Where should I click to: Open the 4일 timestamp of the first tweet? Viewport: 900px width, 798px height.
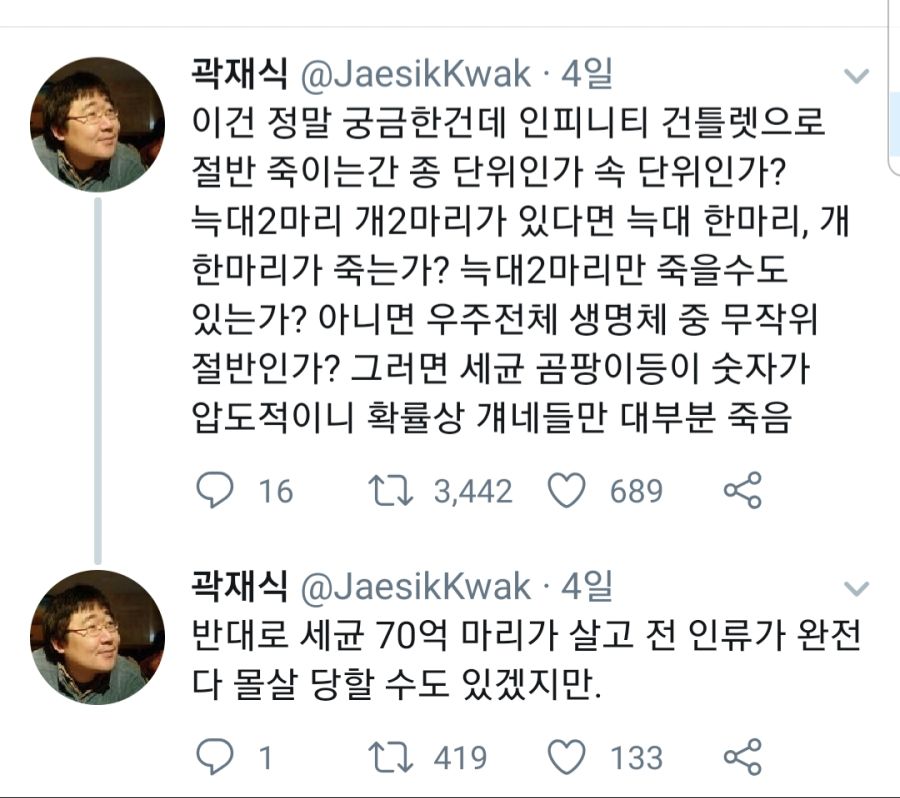click(587, 73)
